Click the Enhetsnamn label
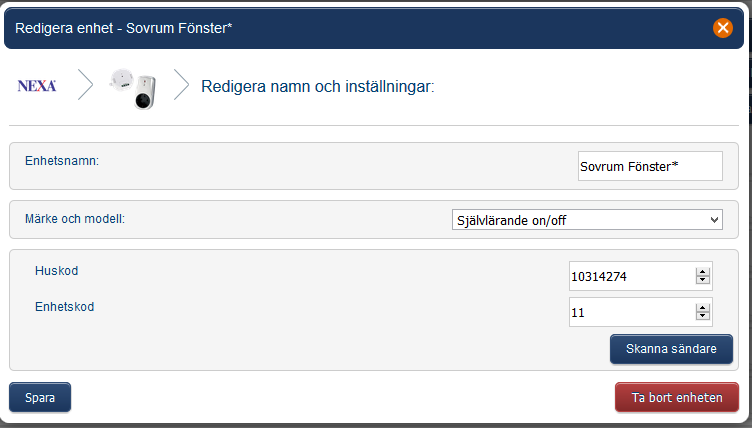This screenshot has width=752, height=428. click(x=62, y=160)
